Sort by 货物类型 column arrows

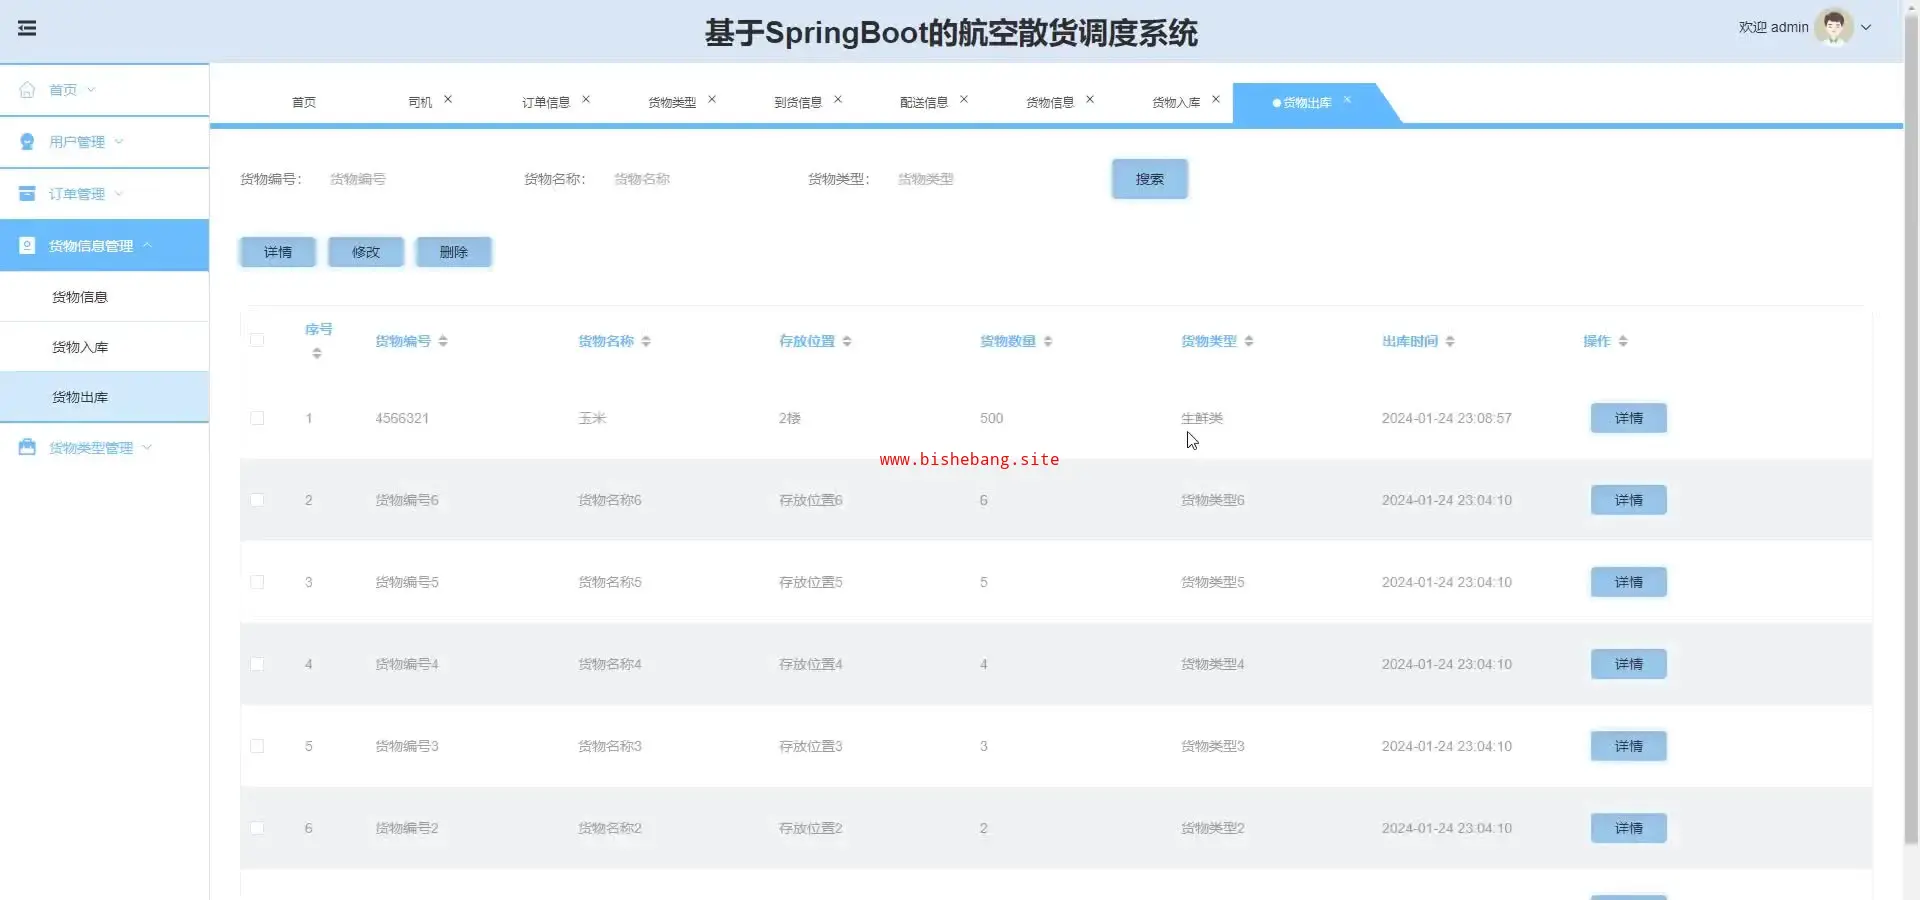click(x=1249, y=341)
